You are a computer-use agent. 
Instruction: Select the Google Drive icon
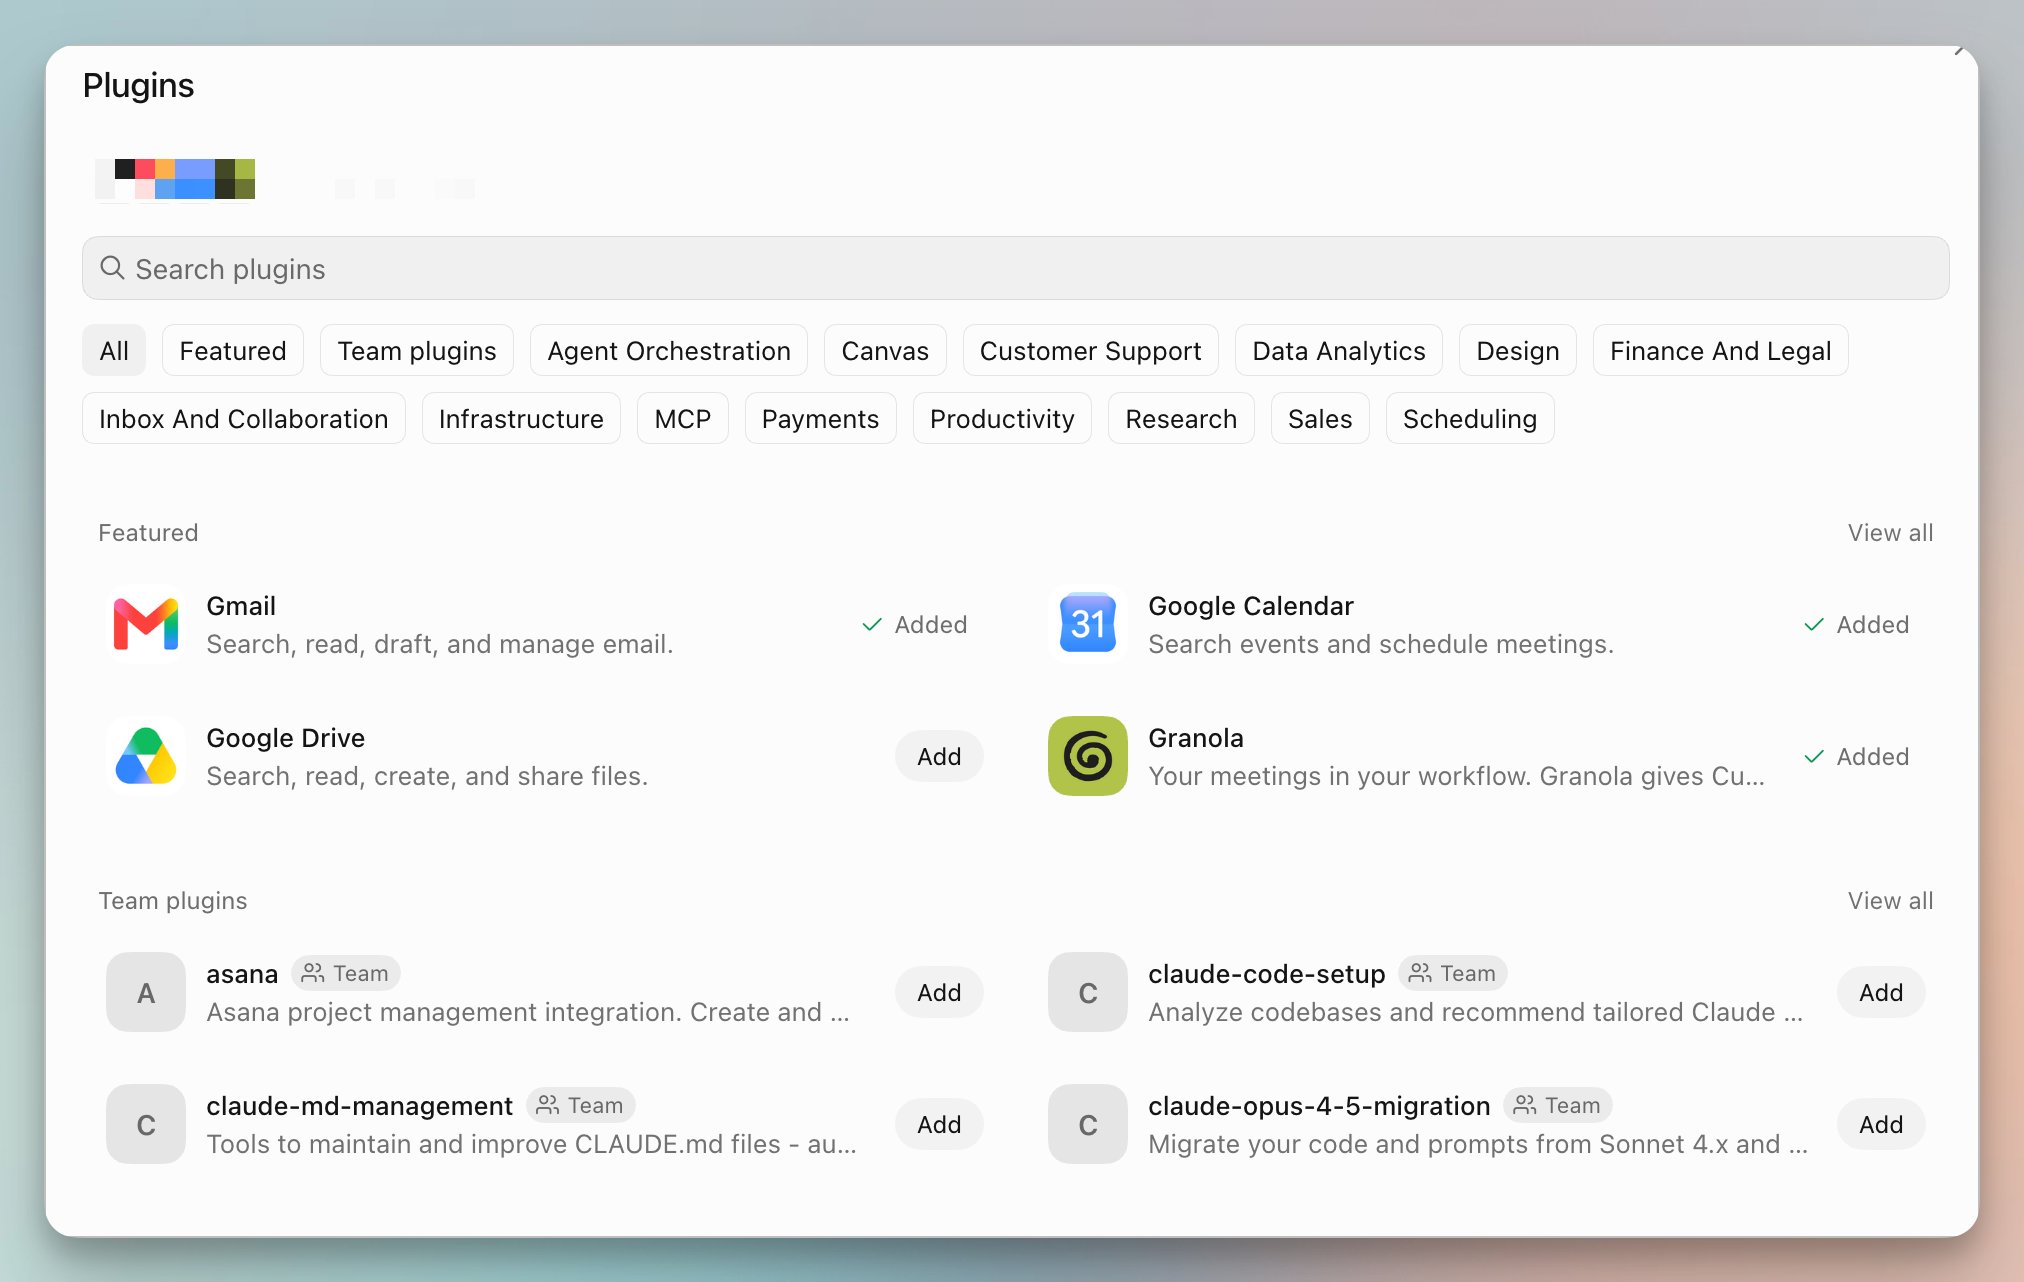(x=146, y=756)
